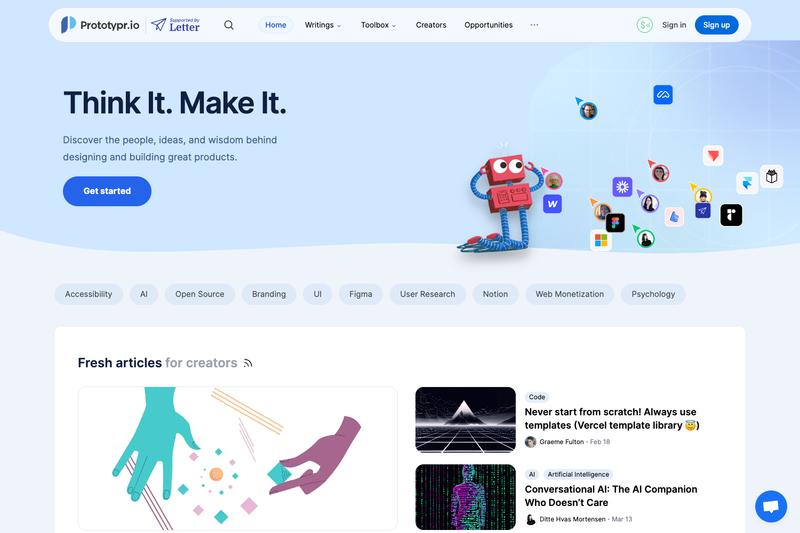Click the Figma app icon in hero

[x=615, y=223]
